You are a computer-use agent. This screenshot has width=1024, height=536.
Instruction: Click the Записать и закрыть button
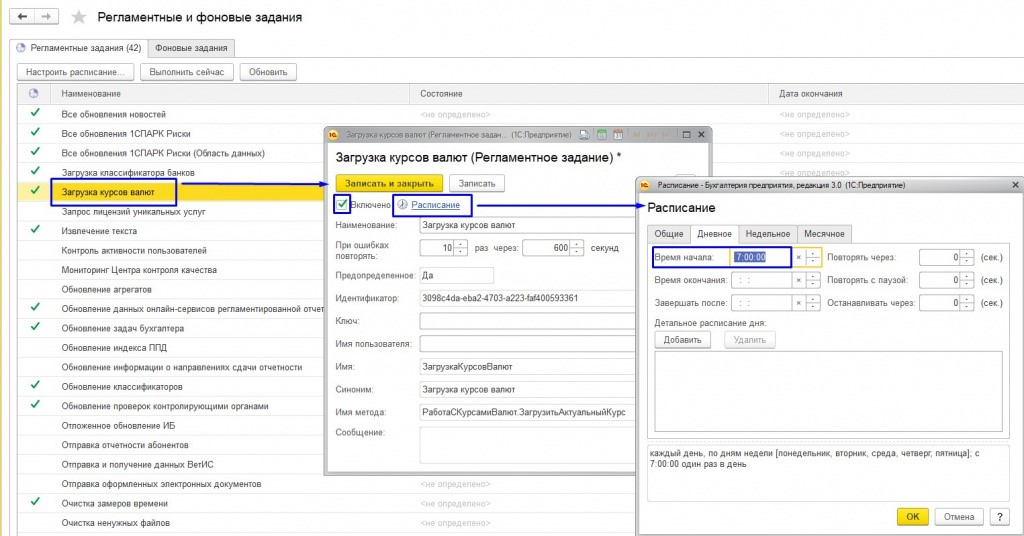tap(388, 183)
